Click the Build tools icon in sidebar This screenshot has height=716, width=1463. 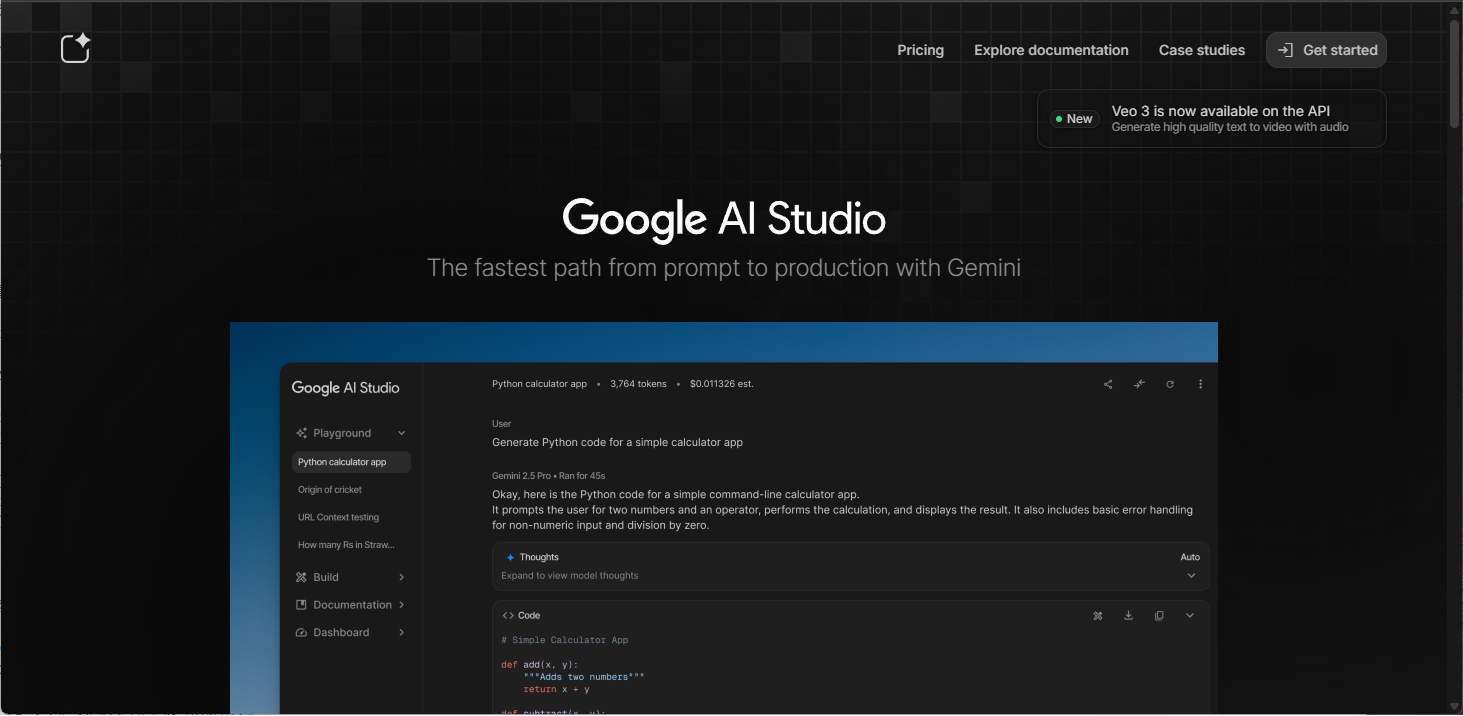pyautogui.click(x=302, y=577)
